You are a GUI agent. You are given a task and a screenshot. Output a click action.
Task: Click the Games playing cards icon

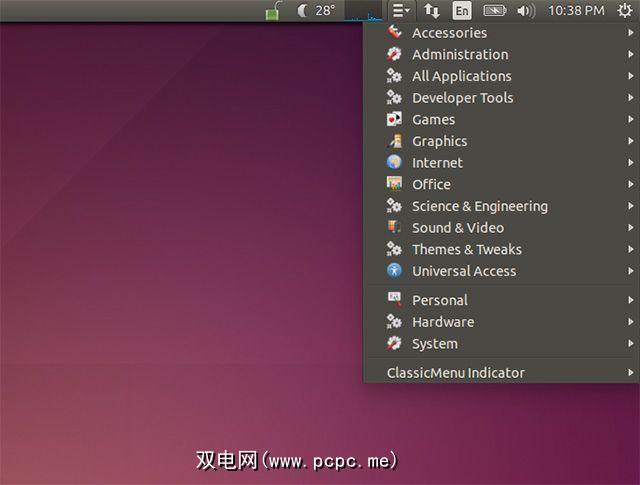[x=394, y=119]
